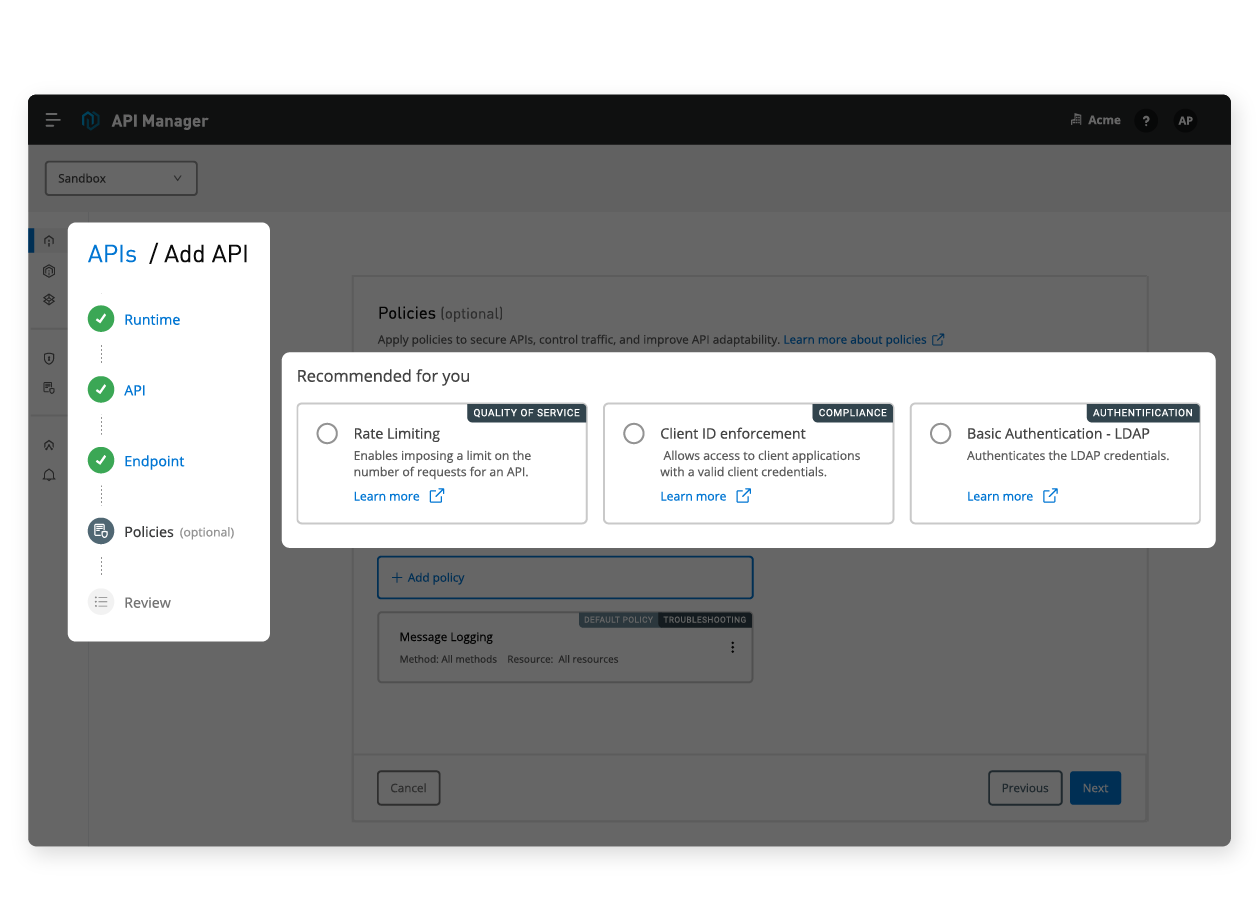The width and height of the screenshot is (1259, 901).
Task: Open external link icon for Client ID enforcement
Action: click(x=743, y=496)
